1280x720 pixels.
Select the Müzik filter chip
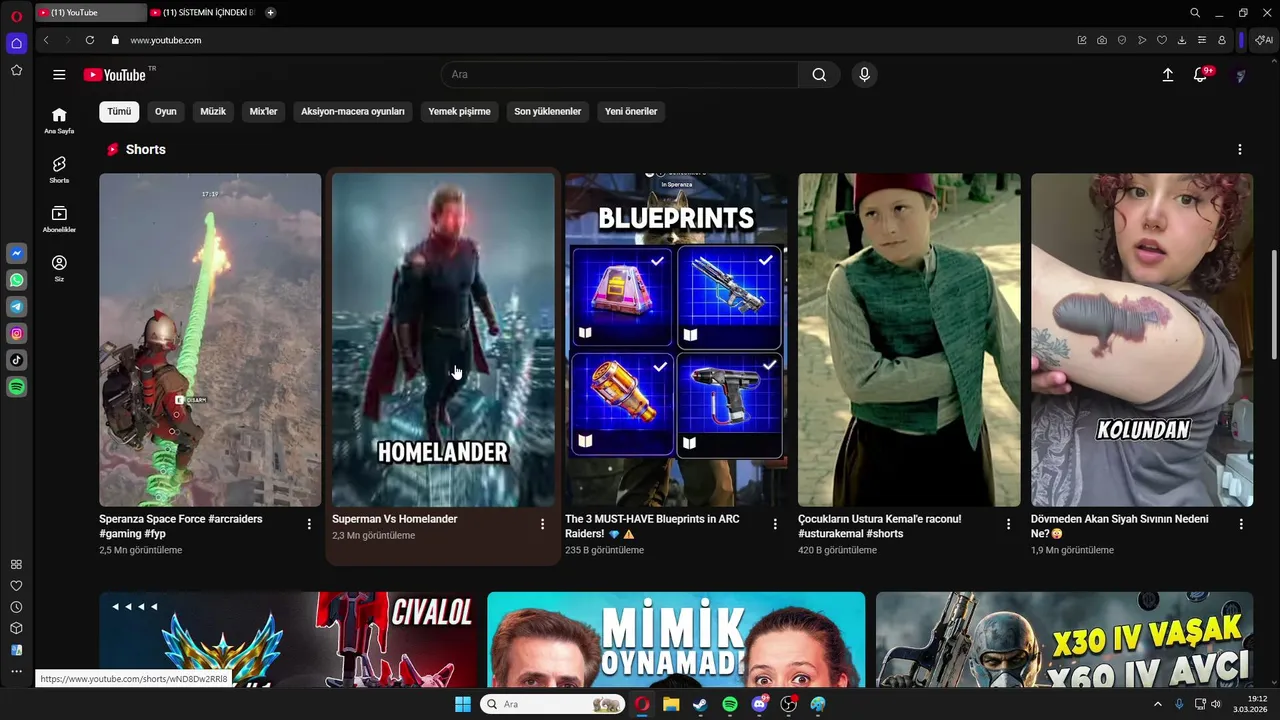coord(213,112)
